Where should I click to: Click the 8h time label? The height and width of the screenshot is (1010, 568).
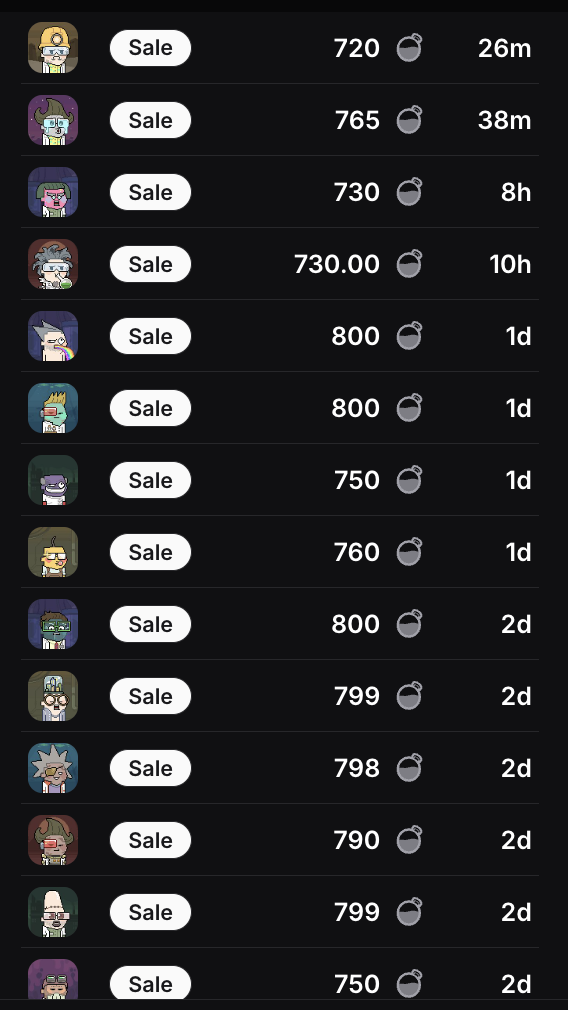(x=516, y=192)
